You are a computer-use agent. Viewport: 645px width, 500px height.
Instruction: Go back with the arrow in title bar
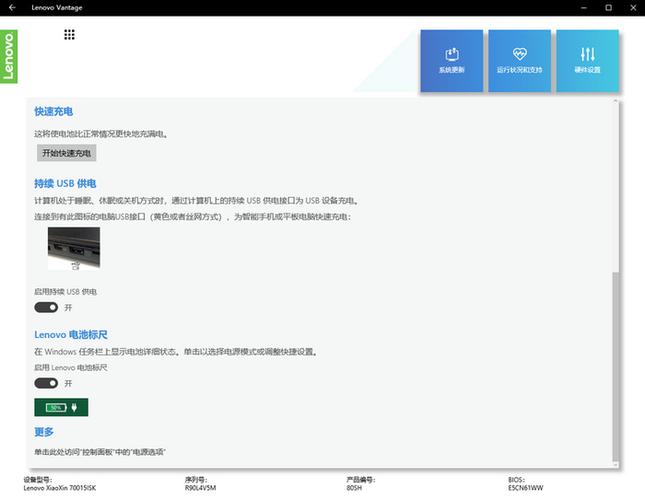click(12, 7)
